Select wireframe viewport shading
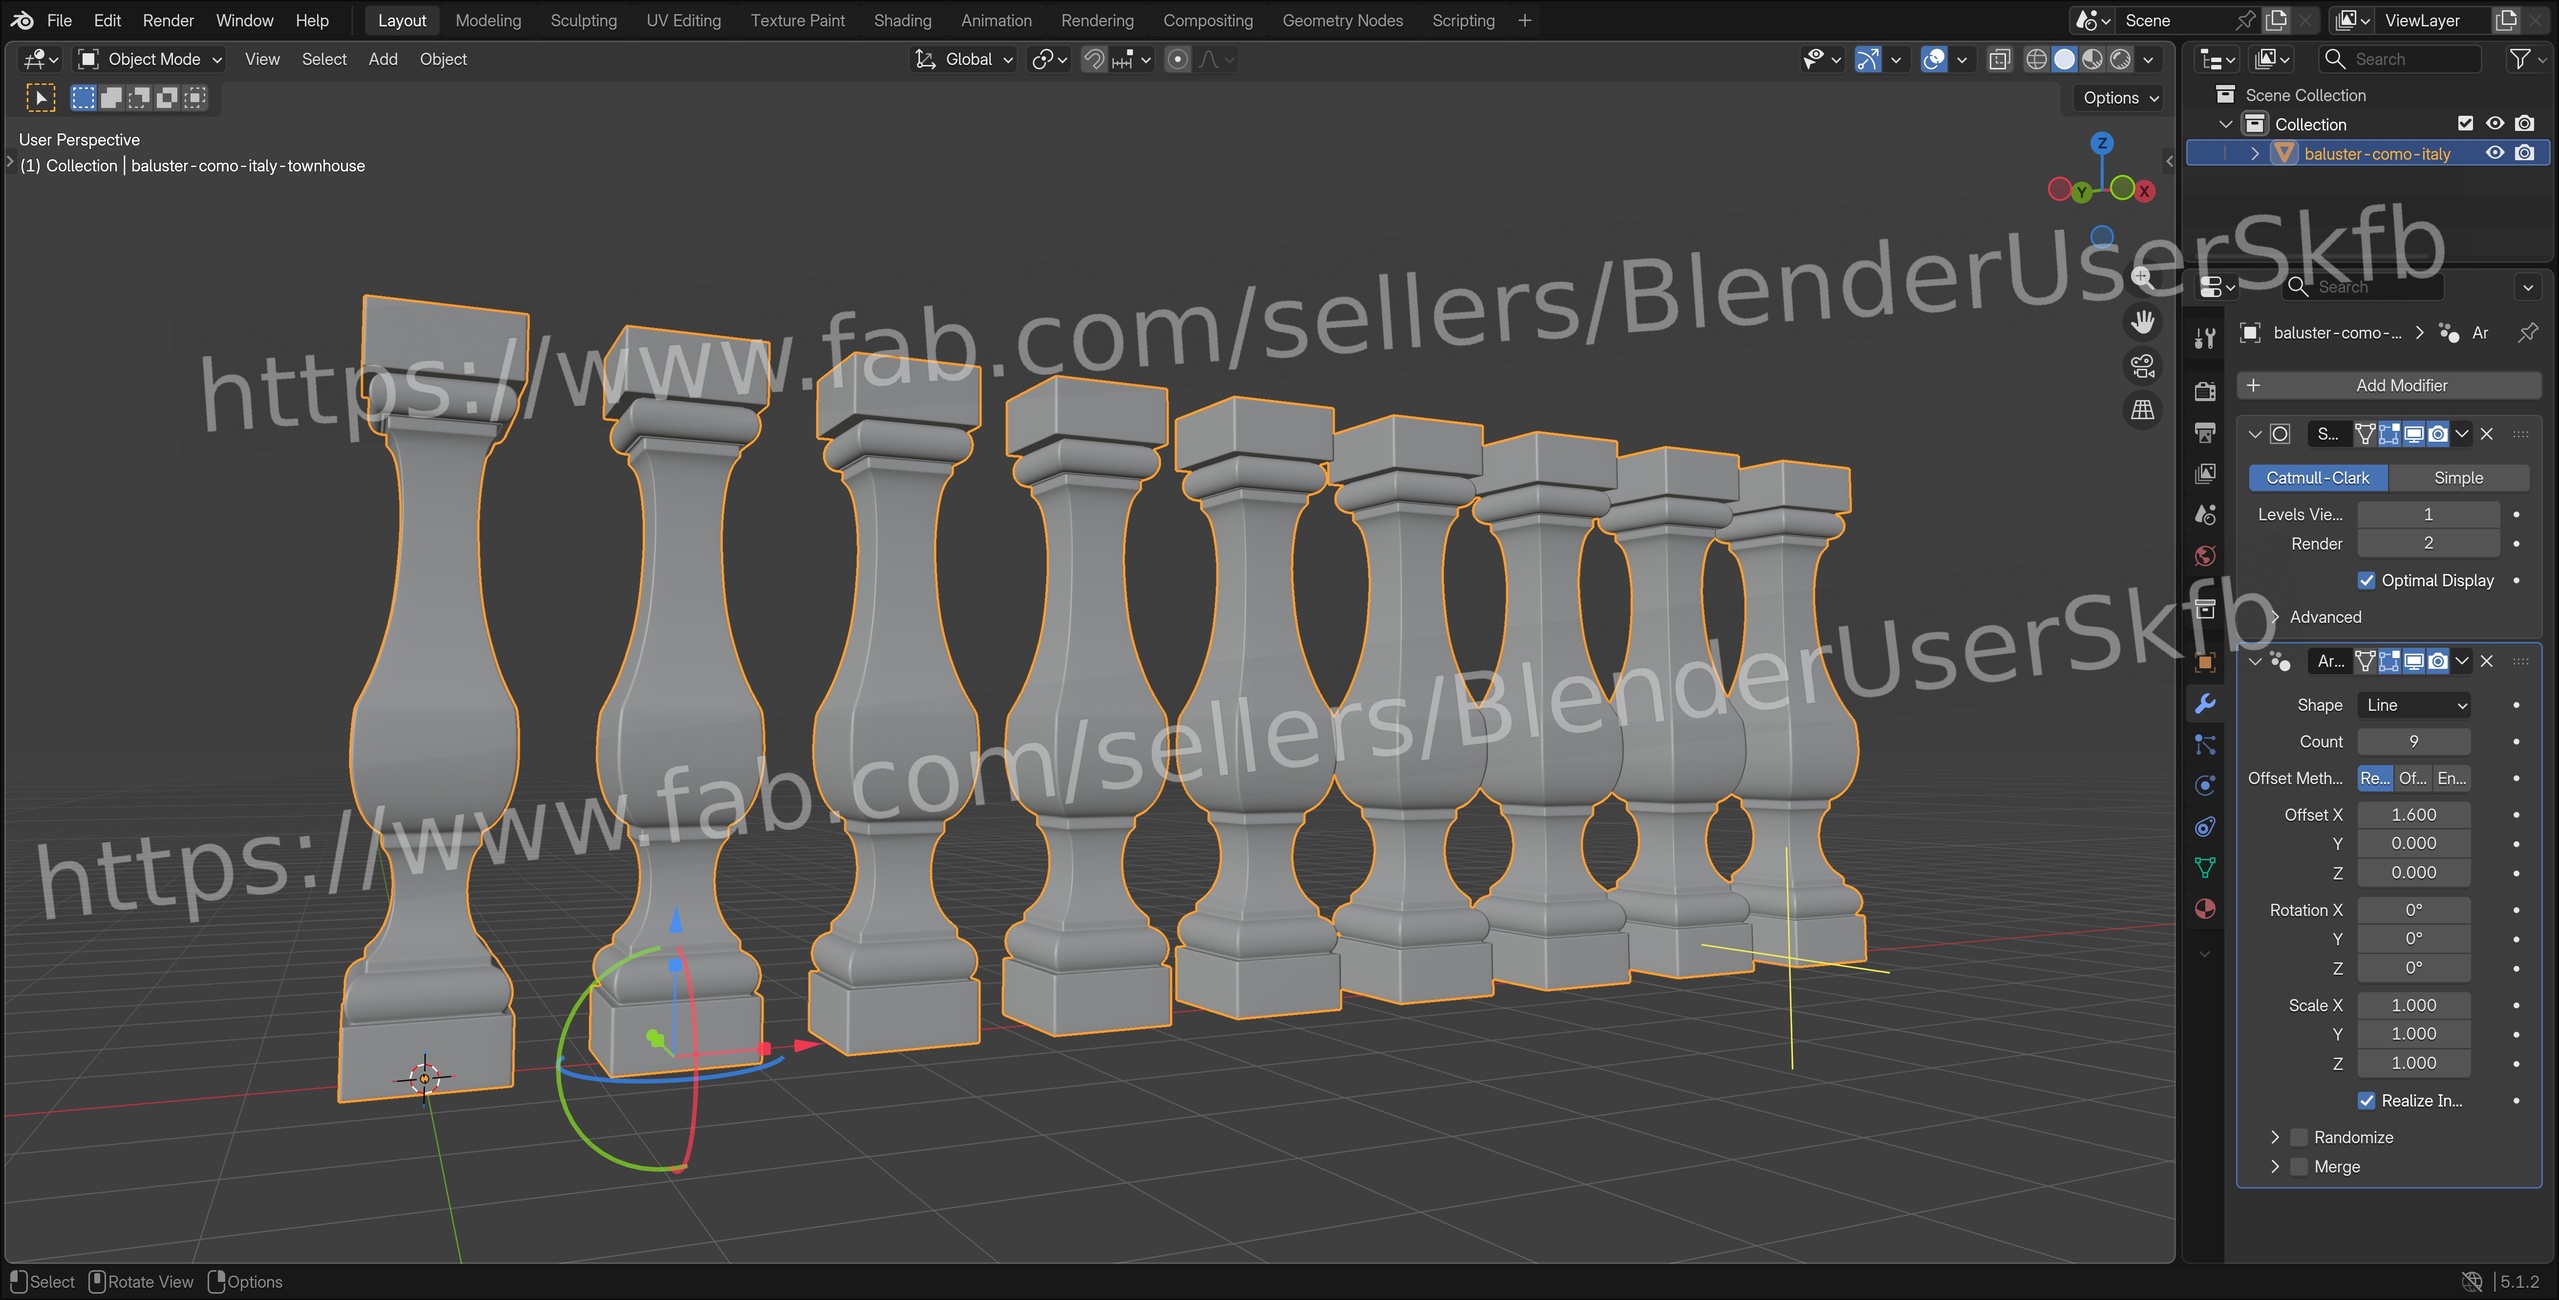Viewport: 2559px width, 1300px height. pyautogui.click(x=2036, y=59)
